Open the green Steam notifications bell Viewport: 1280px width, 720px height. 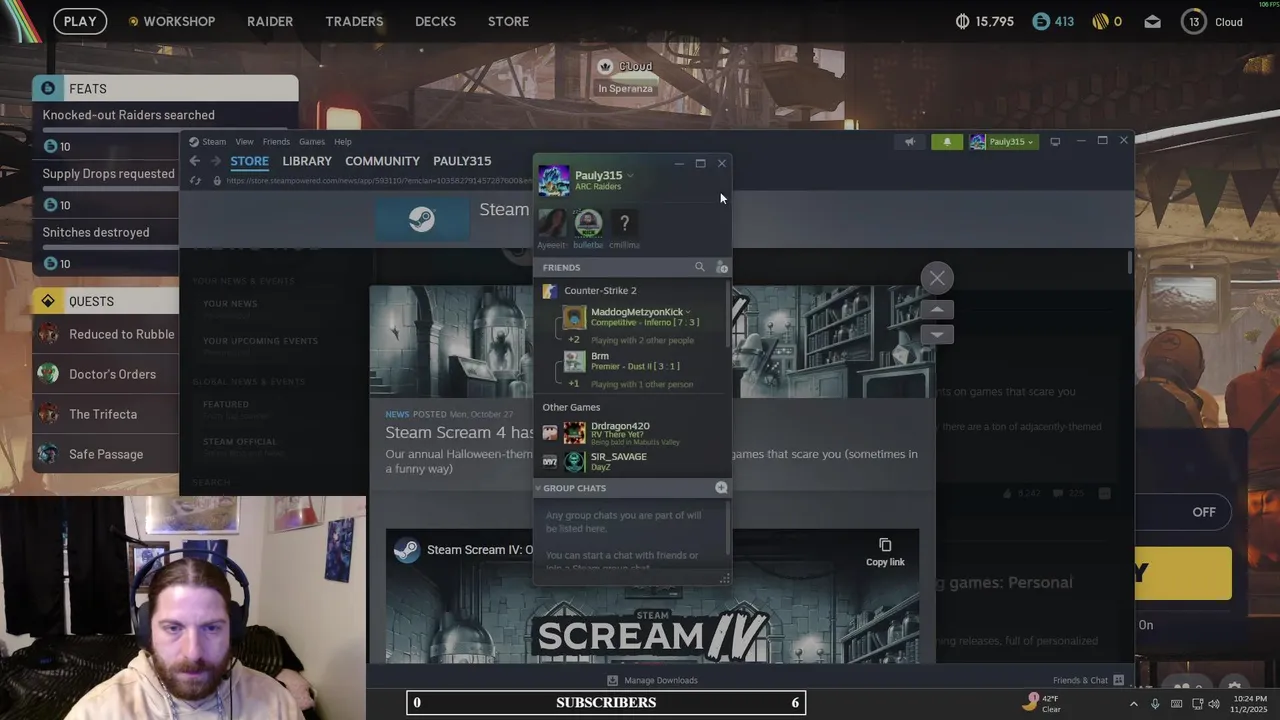point(947,142)
